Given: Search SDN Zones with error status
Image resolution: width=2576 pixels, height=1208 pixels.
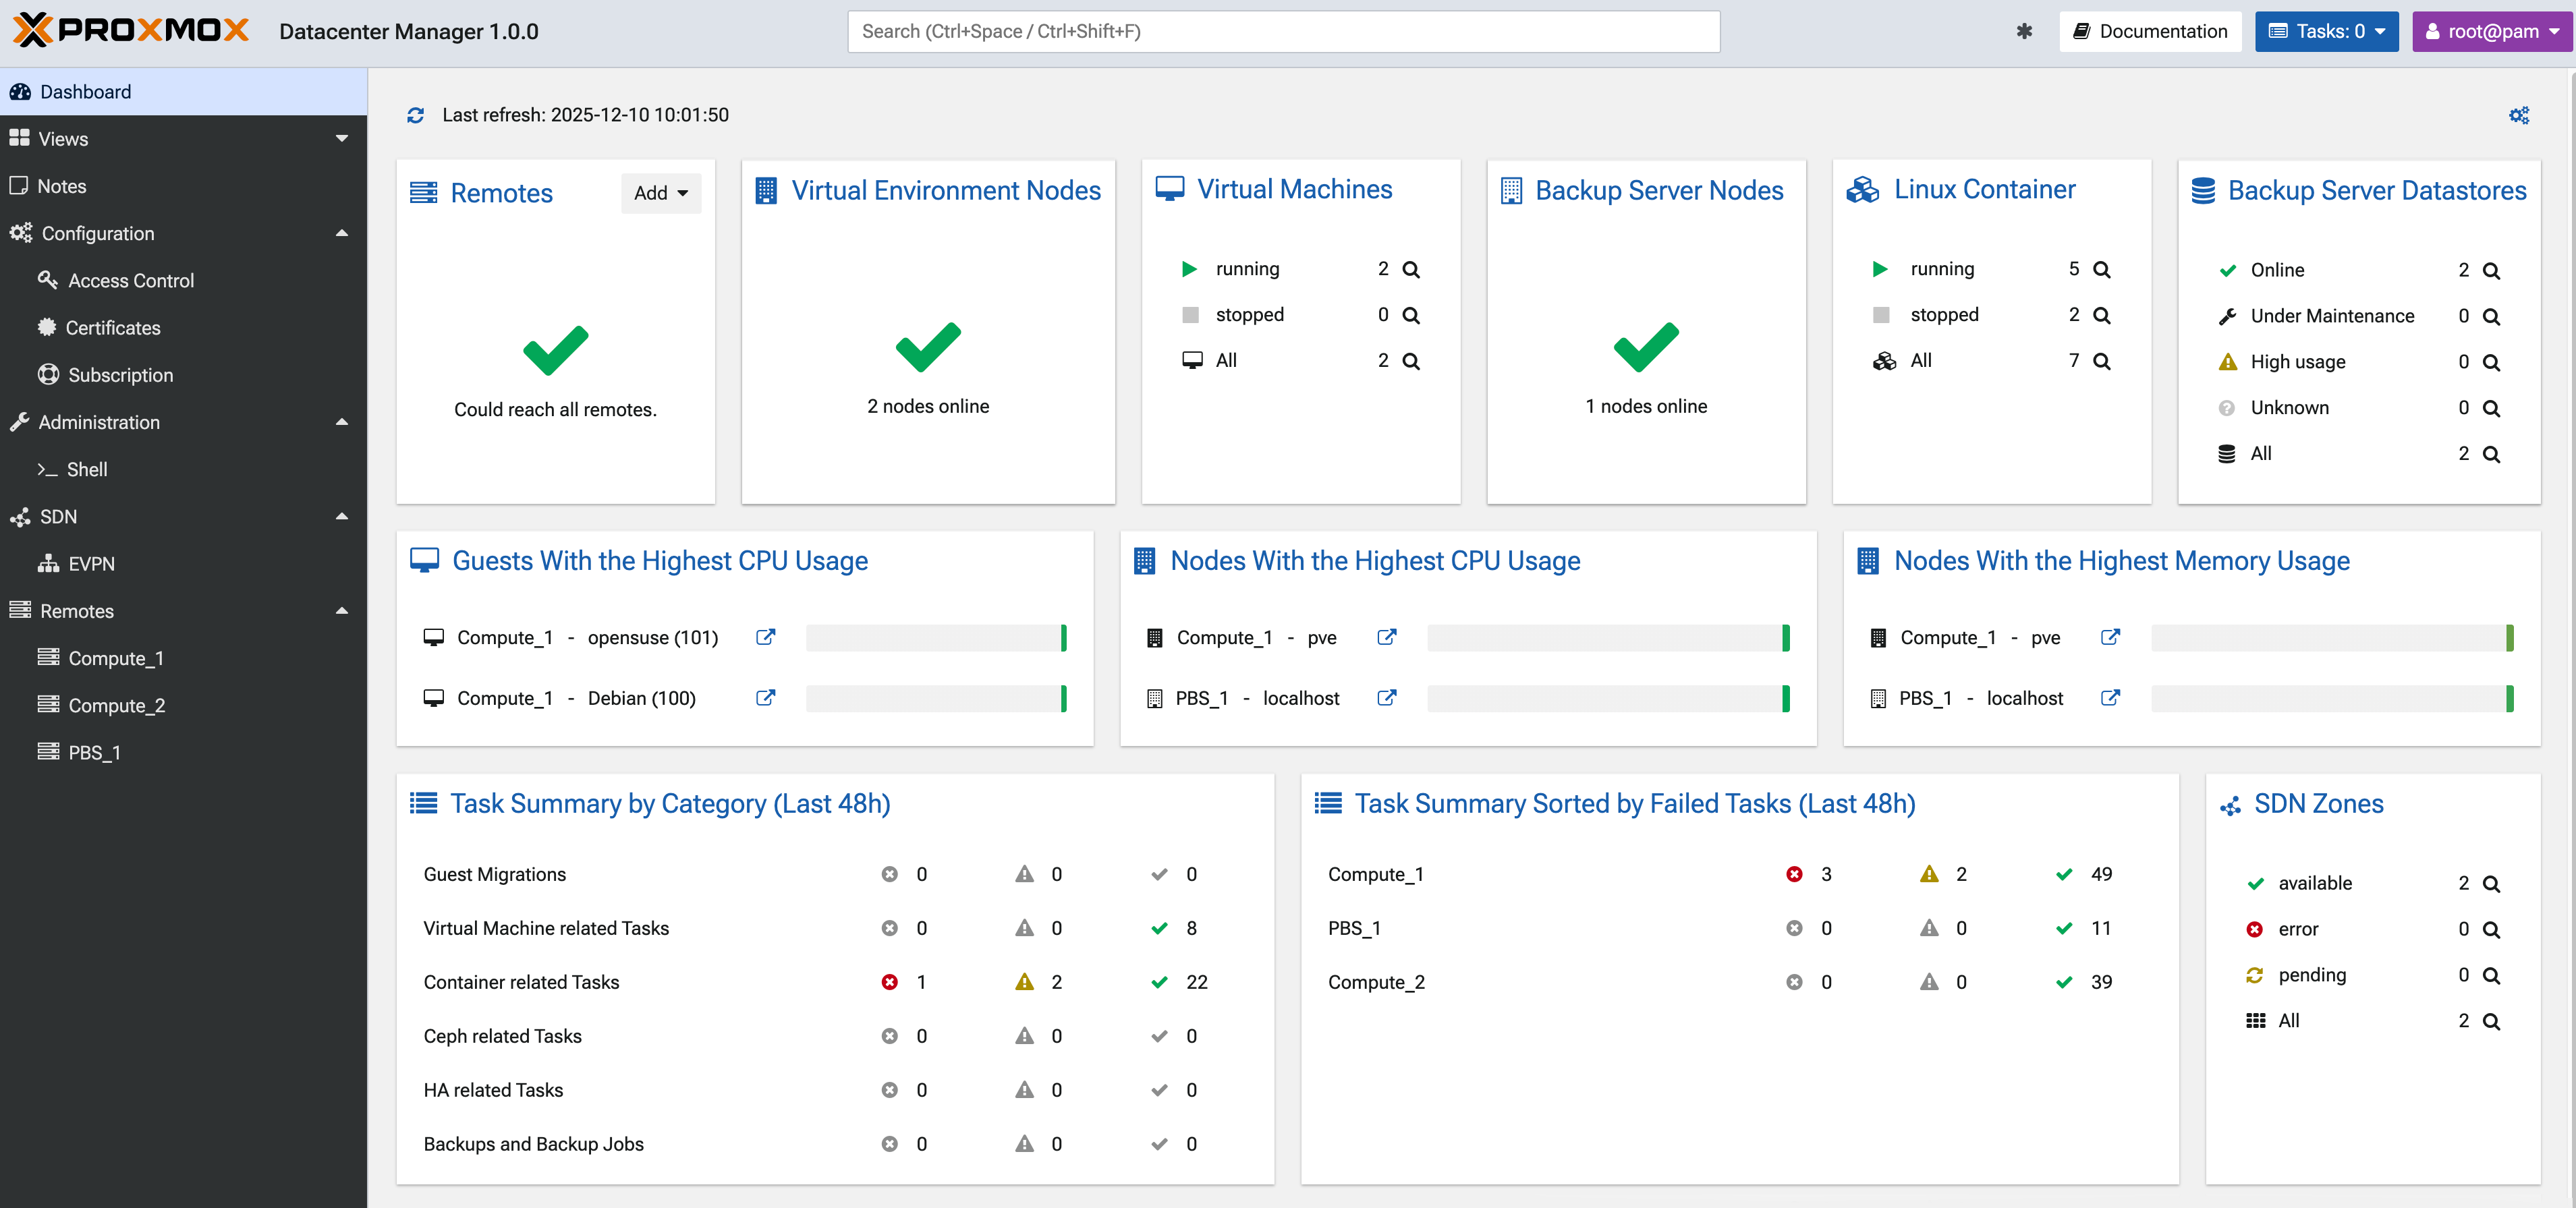Looking at the screenshot, I should [x=2491, y=929].
